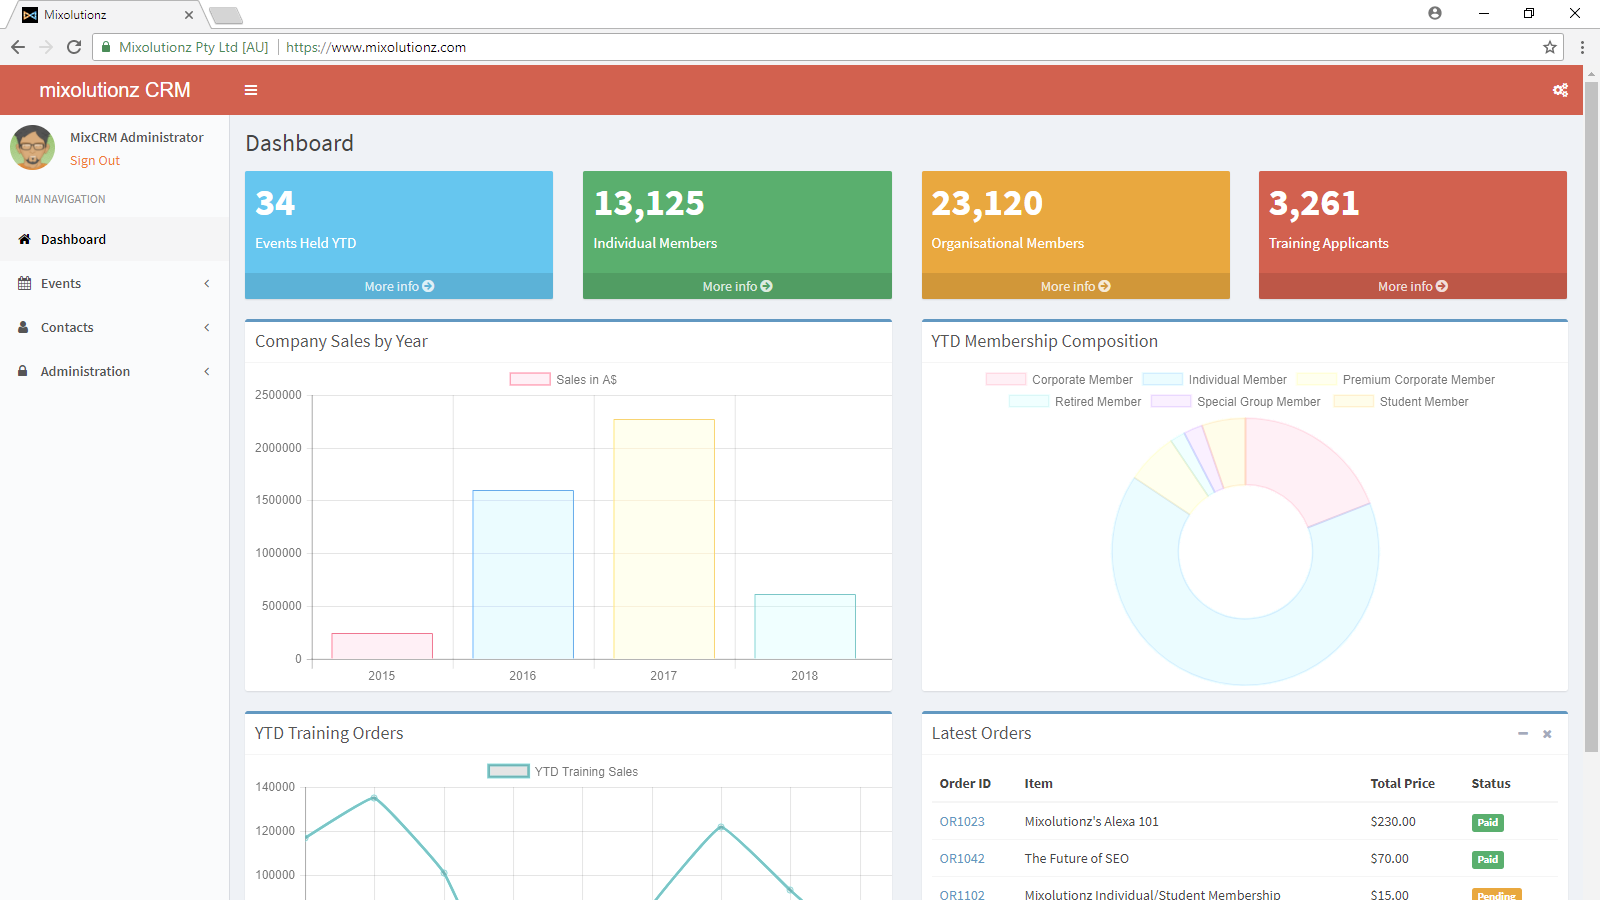Click the Mixolutionz's Alexa 101 item
This screenshot has width=1600, height=900.
[x=1091, y=822]
